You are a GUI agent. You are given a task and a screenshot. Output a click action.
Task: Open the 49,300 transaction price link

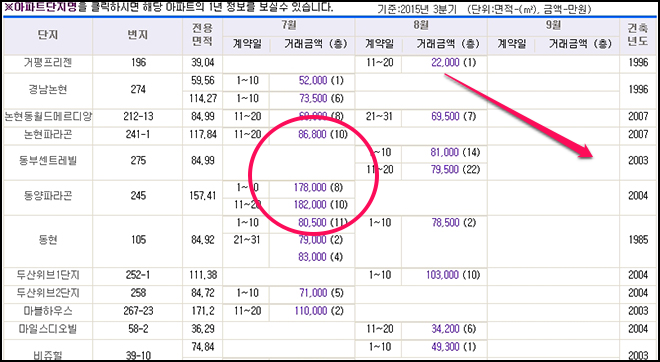tap(445, 347)
